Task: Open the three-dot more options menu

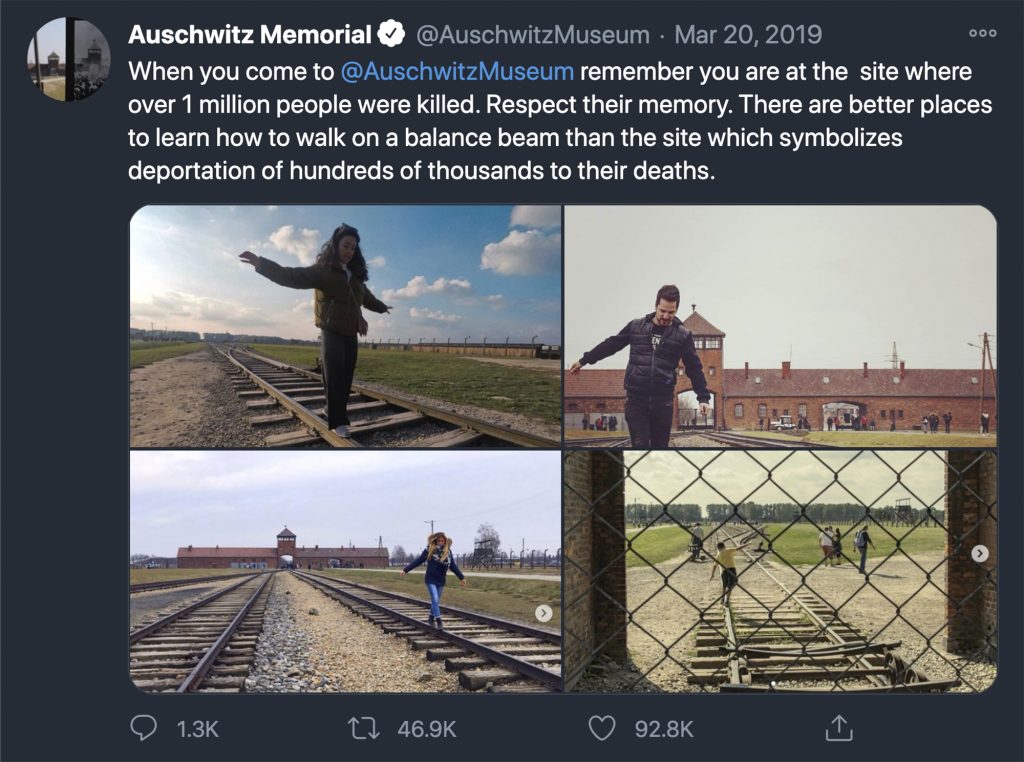Action: coord(982,33)
